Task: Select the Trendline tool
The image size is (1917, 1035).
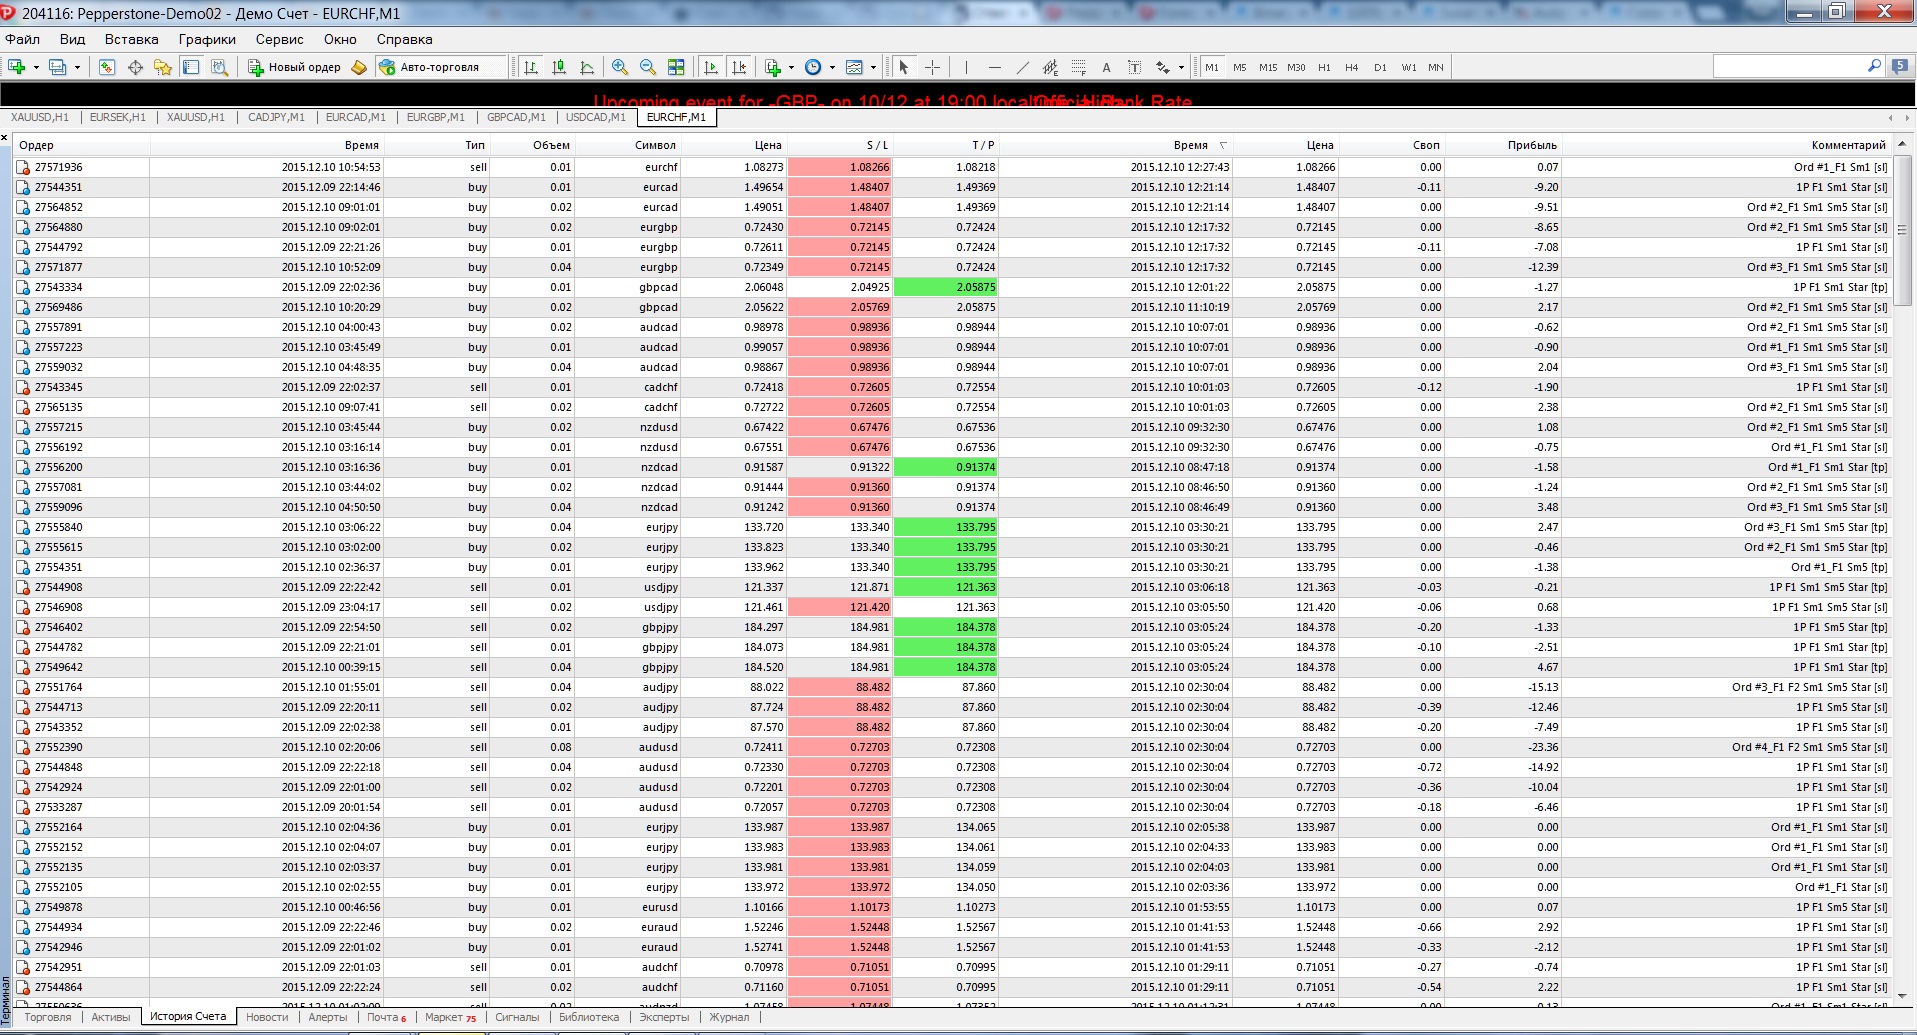Action: pyautogui.click(x=1022, y=67)
